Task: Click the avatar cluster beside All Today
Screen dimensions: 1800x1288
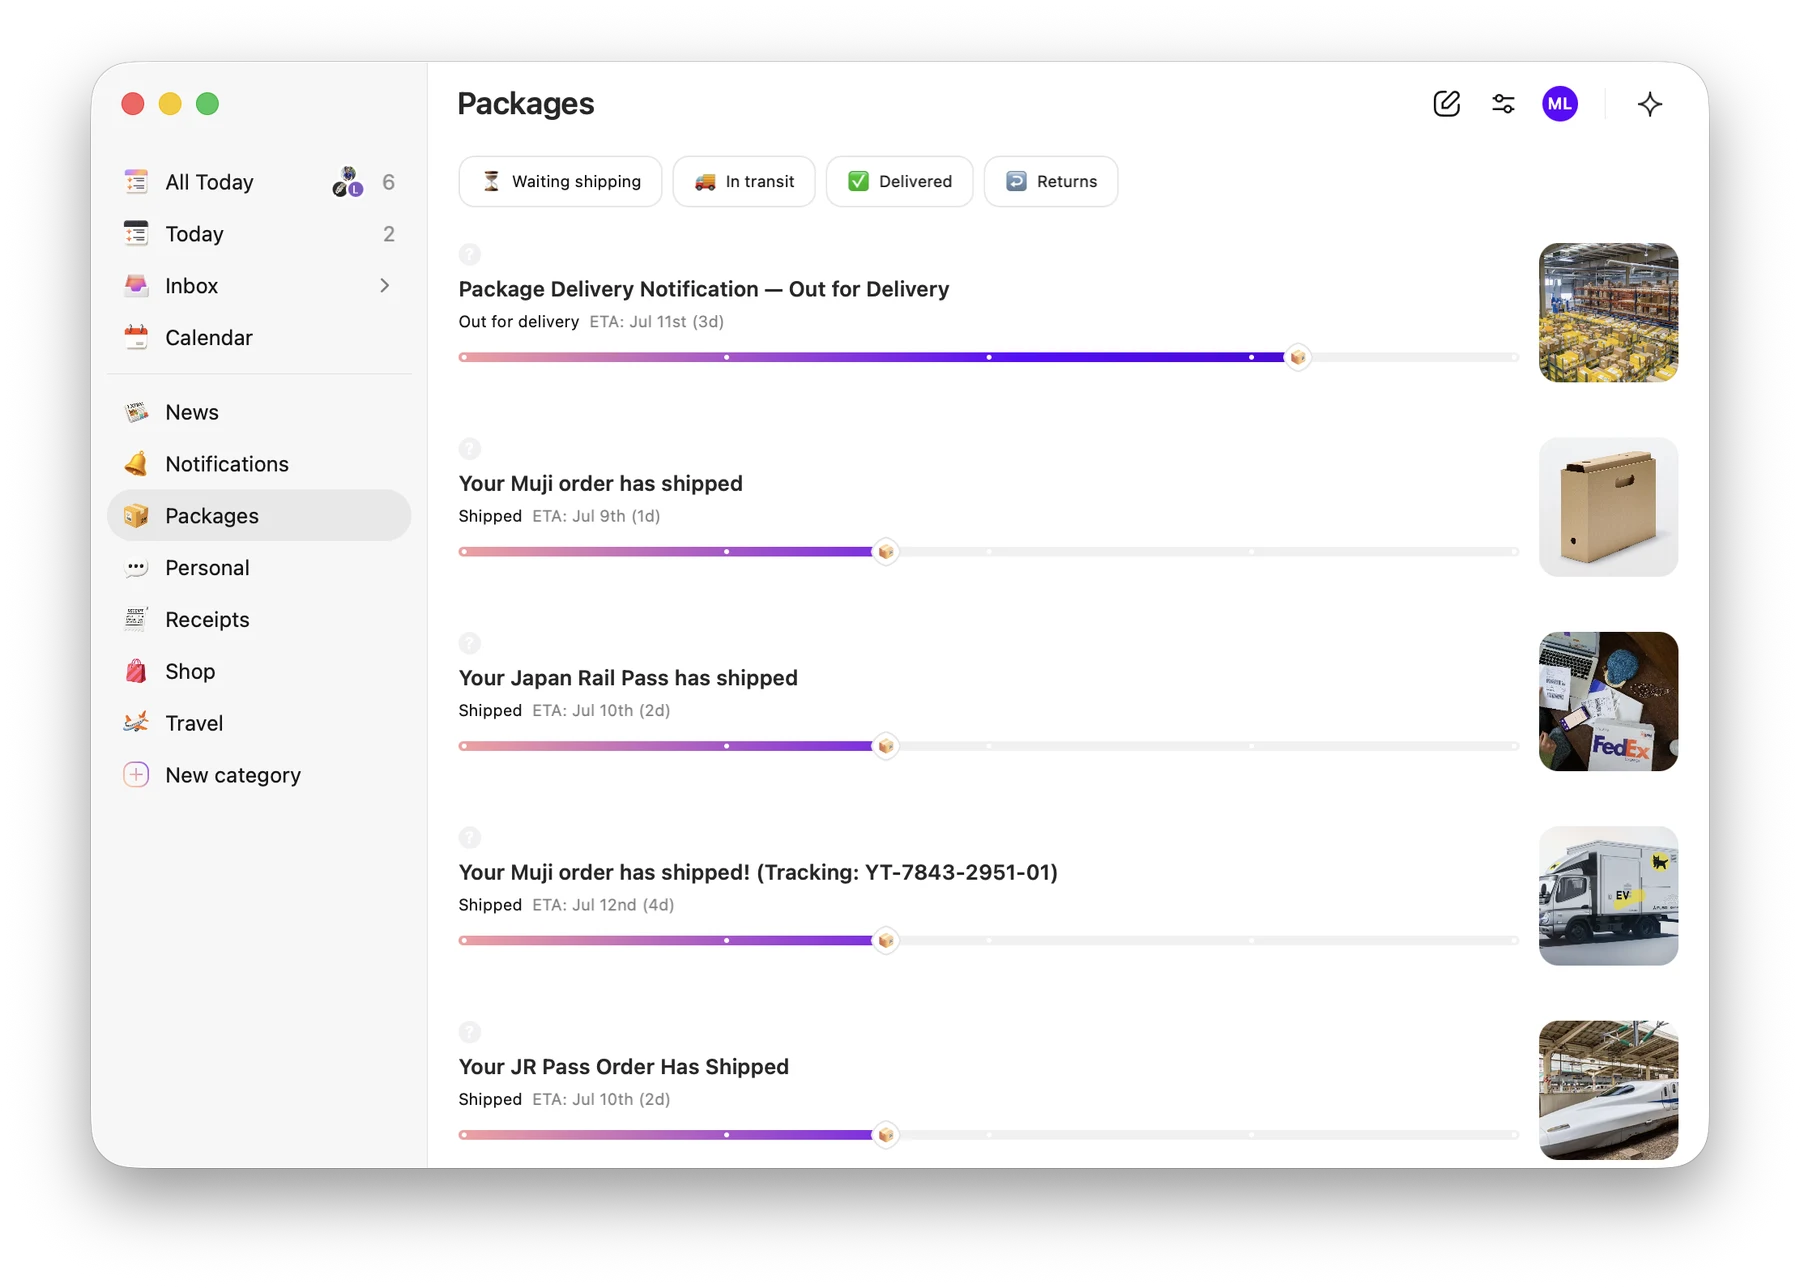Action: click(x=348, y=182)
